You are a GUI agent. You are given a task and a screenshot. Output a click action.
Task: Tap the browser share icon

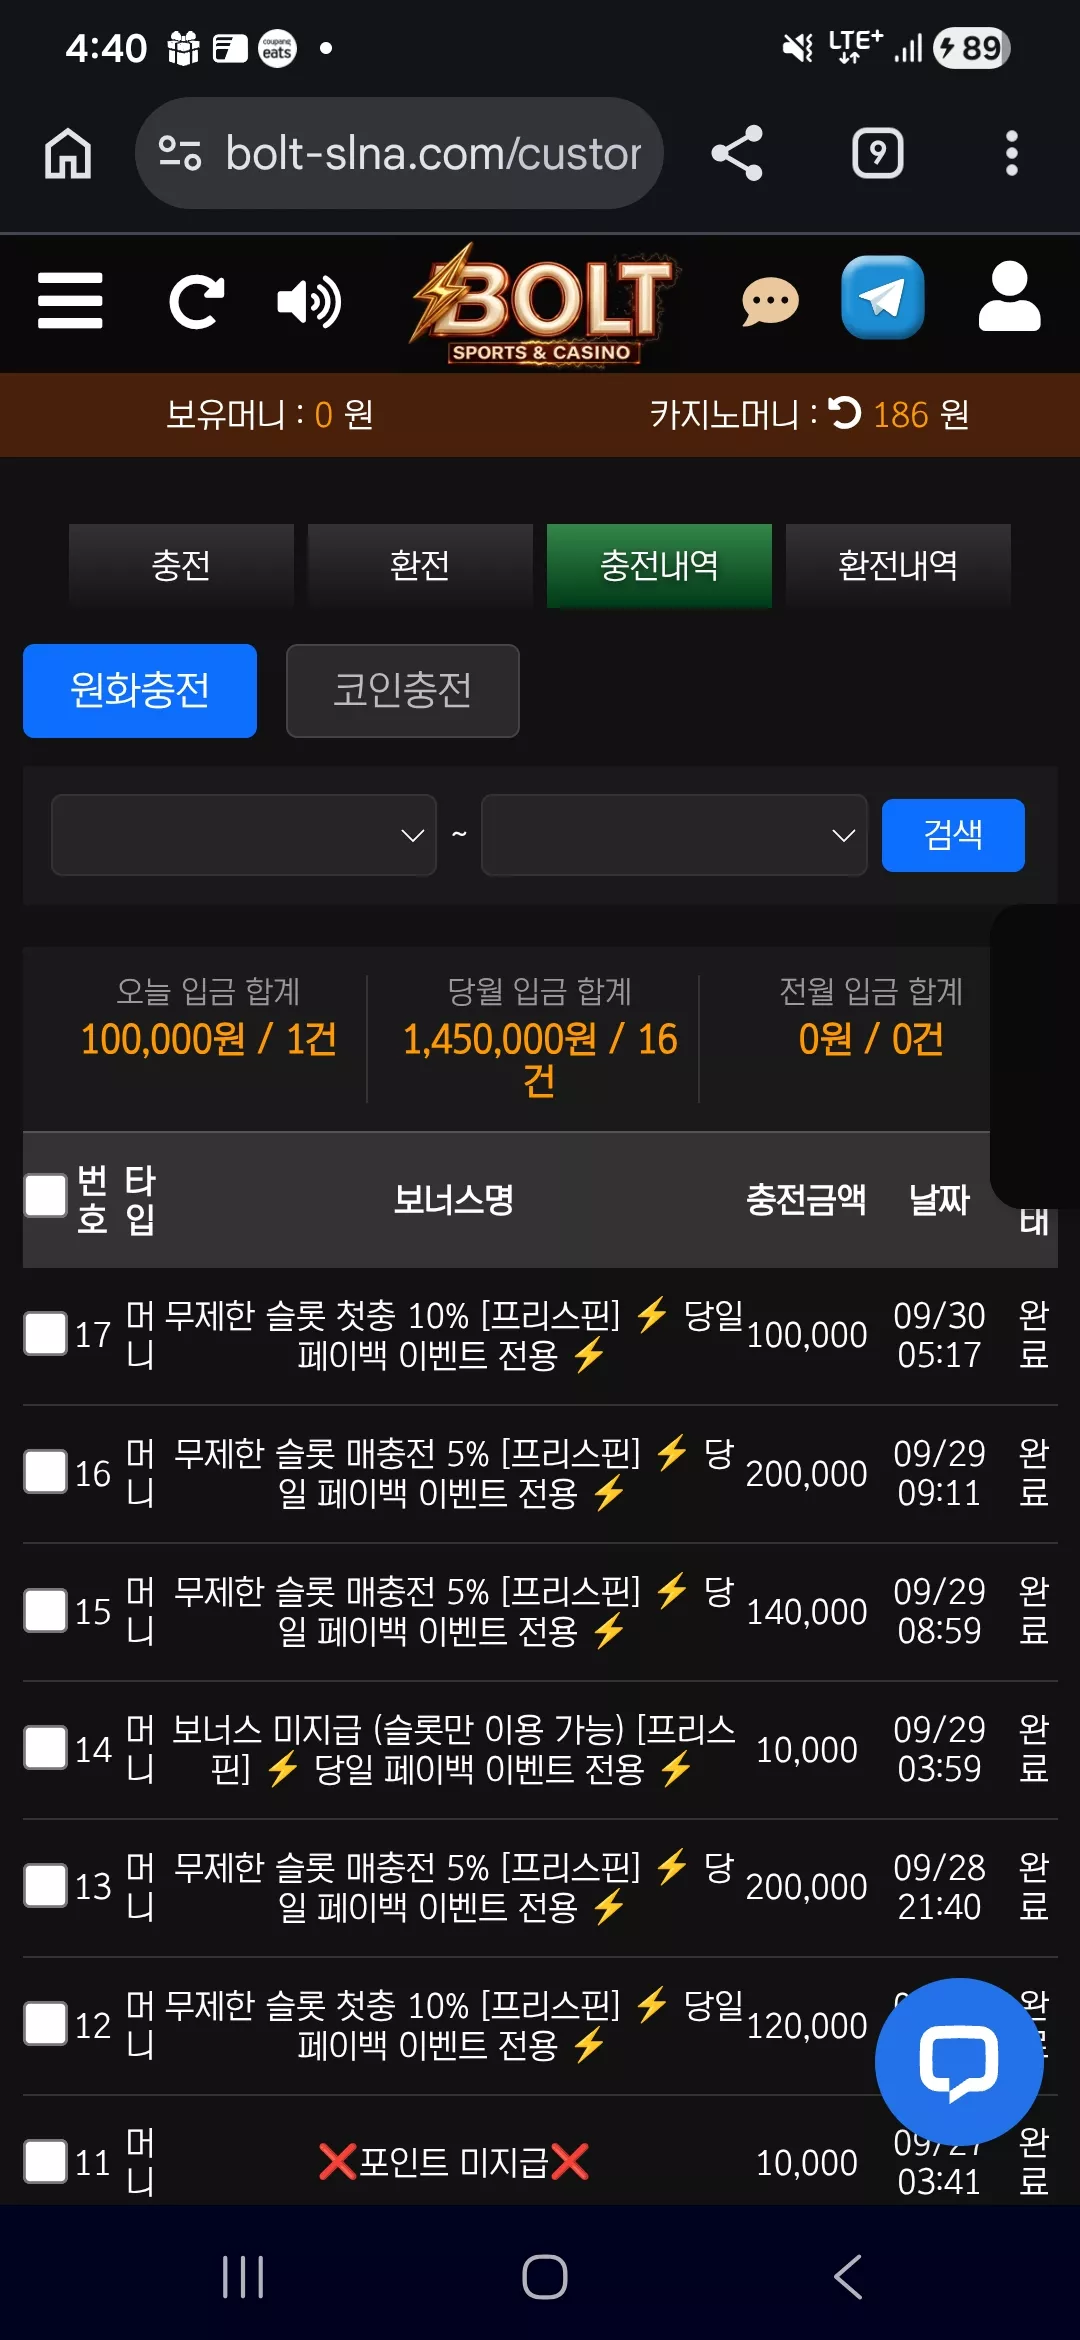(x=737, y=153)
